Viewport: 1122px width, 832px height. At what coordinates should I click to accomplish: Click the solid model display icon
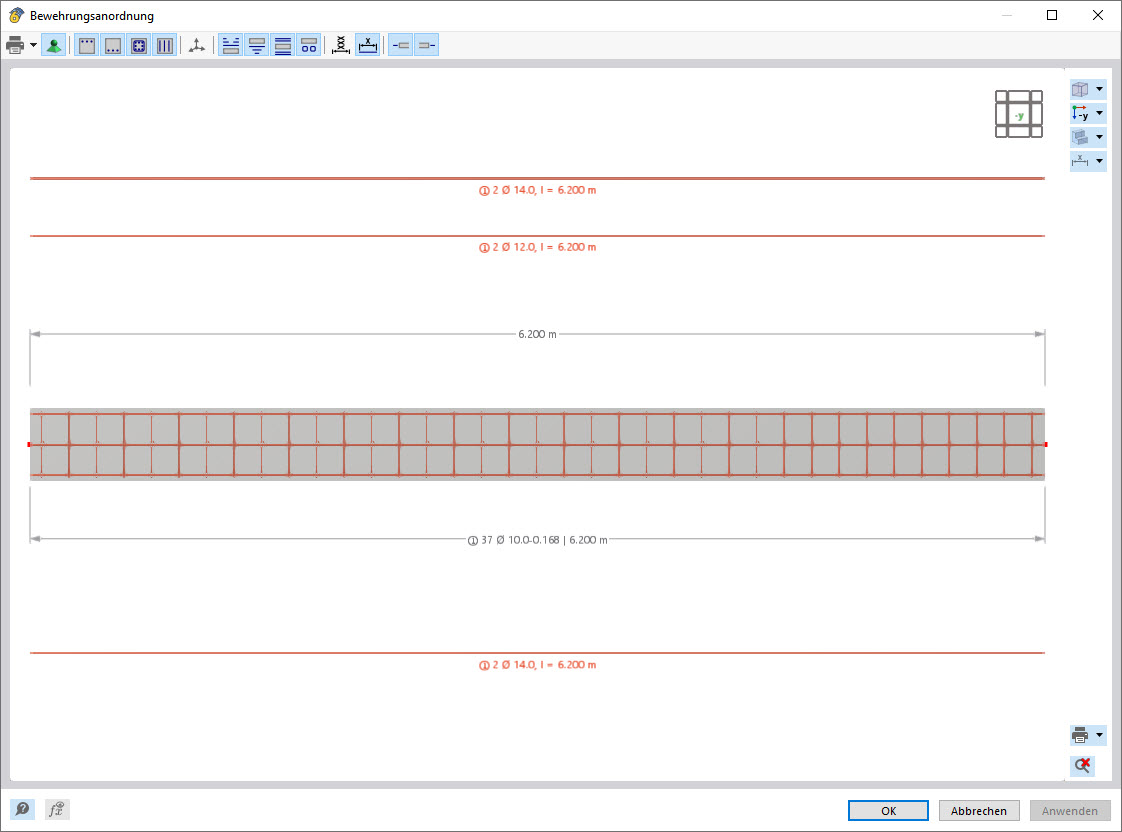pyautogui.click(x=1080, y=137)
